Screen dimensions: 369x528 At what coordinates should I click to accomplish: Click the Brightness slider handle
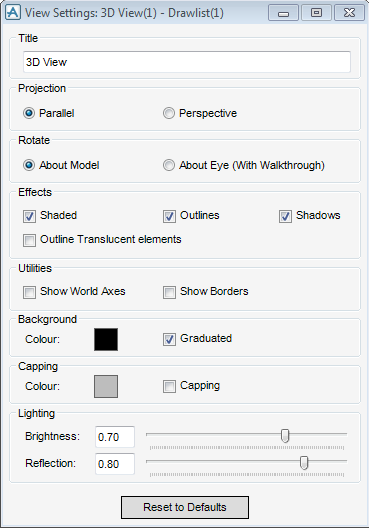[x=285, y=436]
